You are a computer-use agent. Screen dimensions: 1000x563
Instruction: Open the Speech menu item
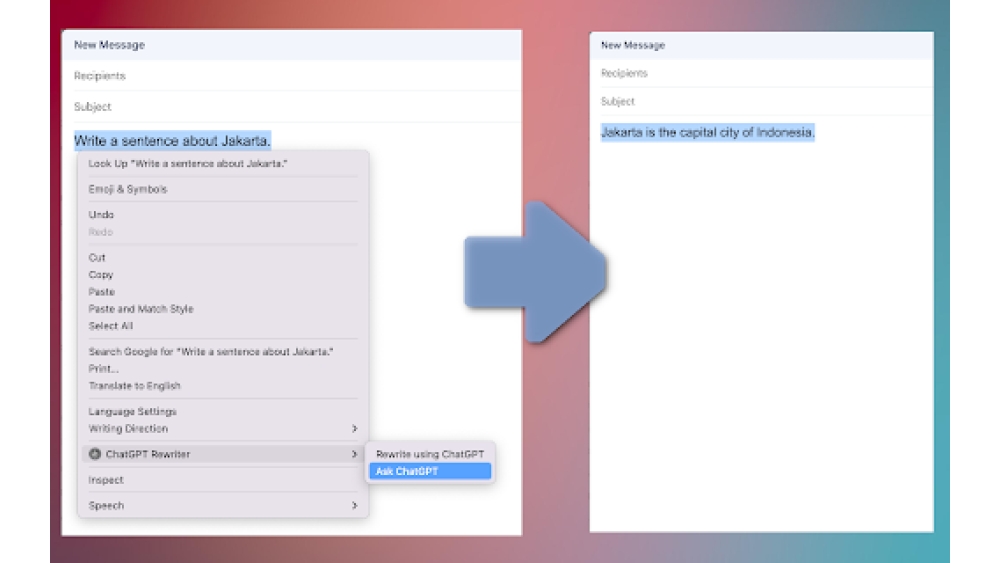223,506
